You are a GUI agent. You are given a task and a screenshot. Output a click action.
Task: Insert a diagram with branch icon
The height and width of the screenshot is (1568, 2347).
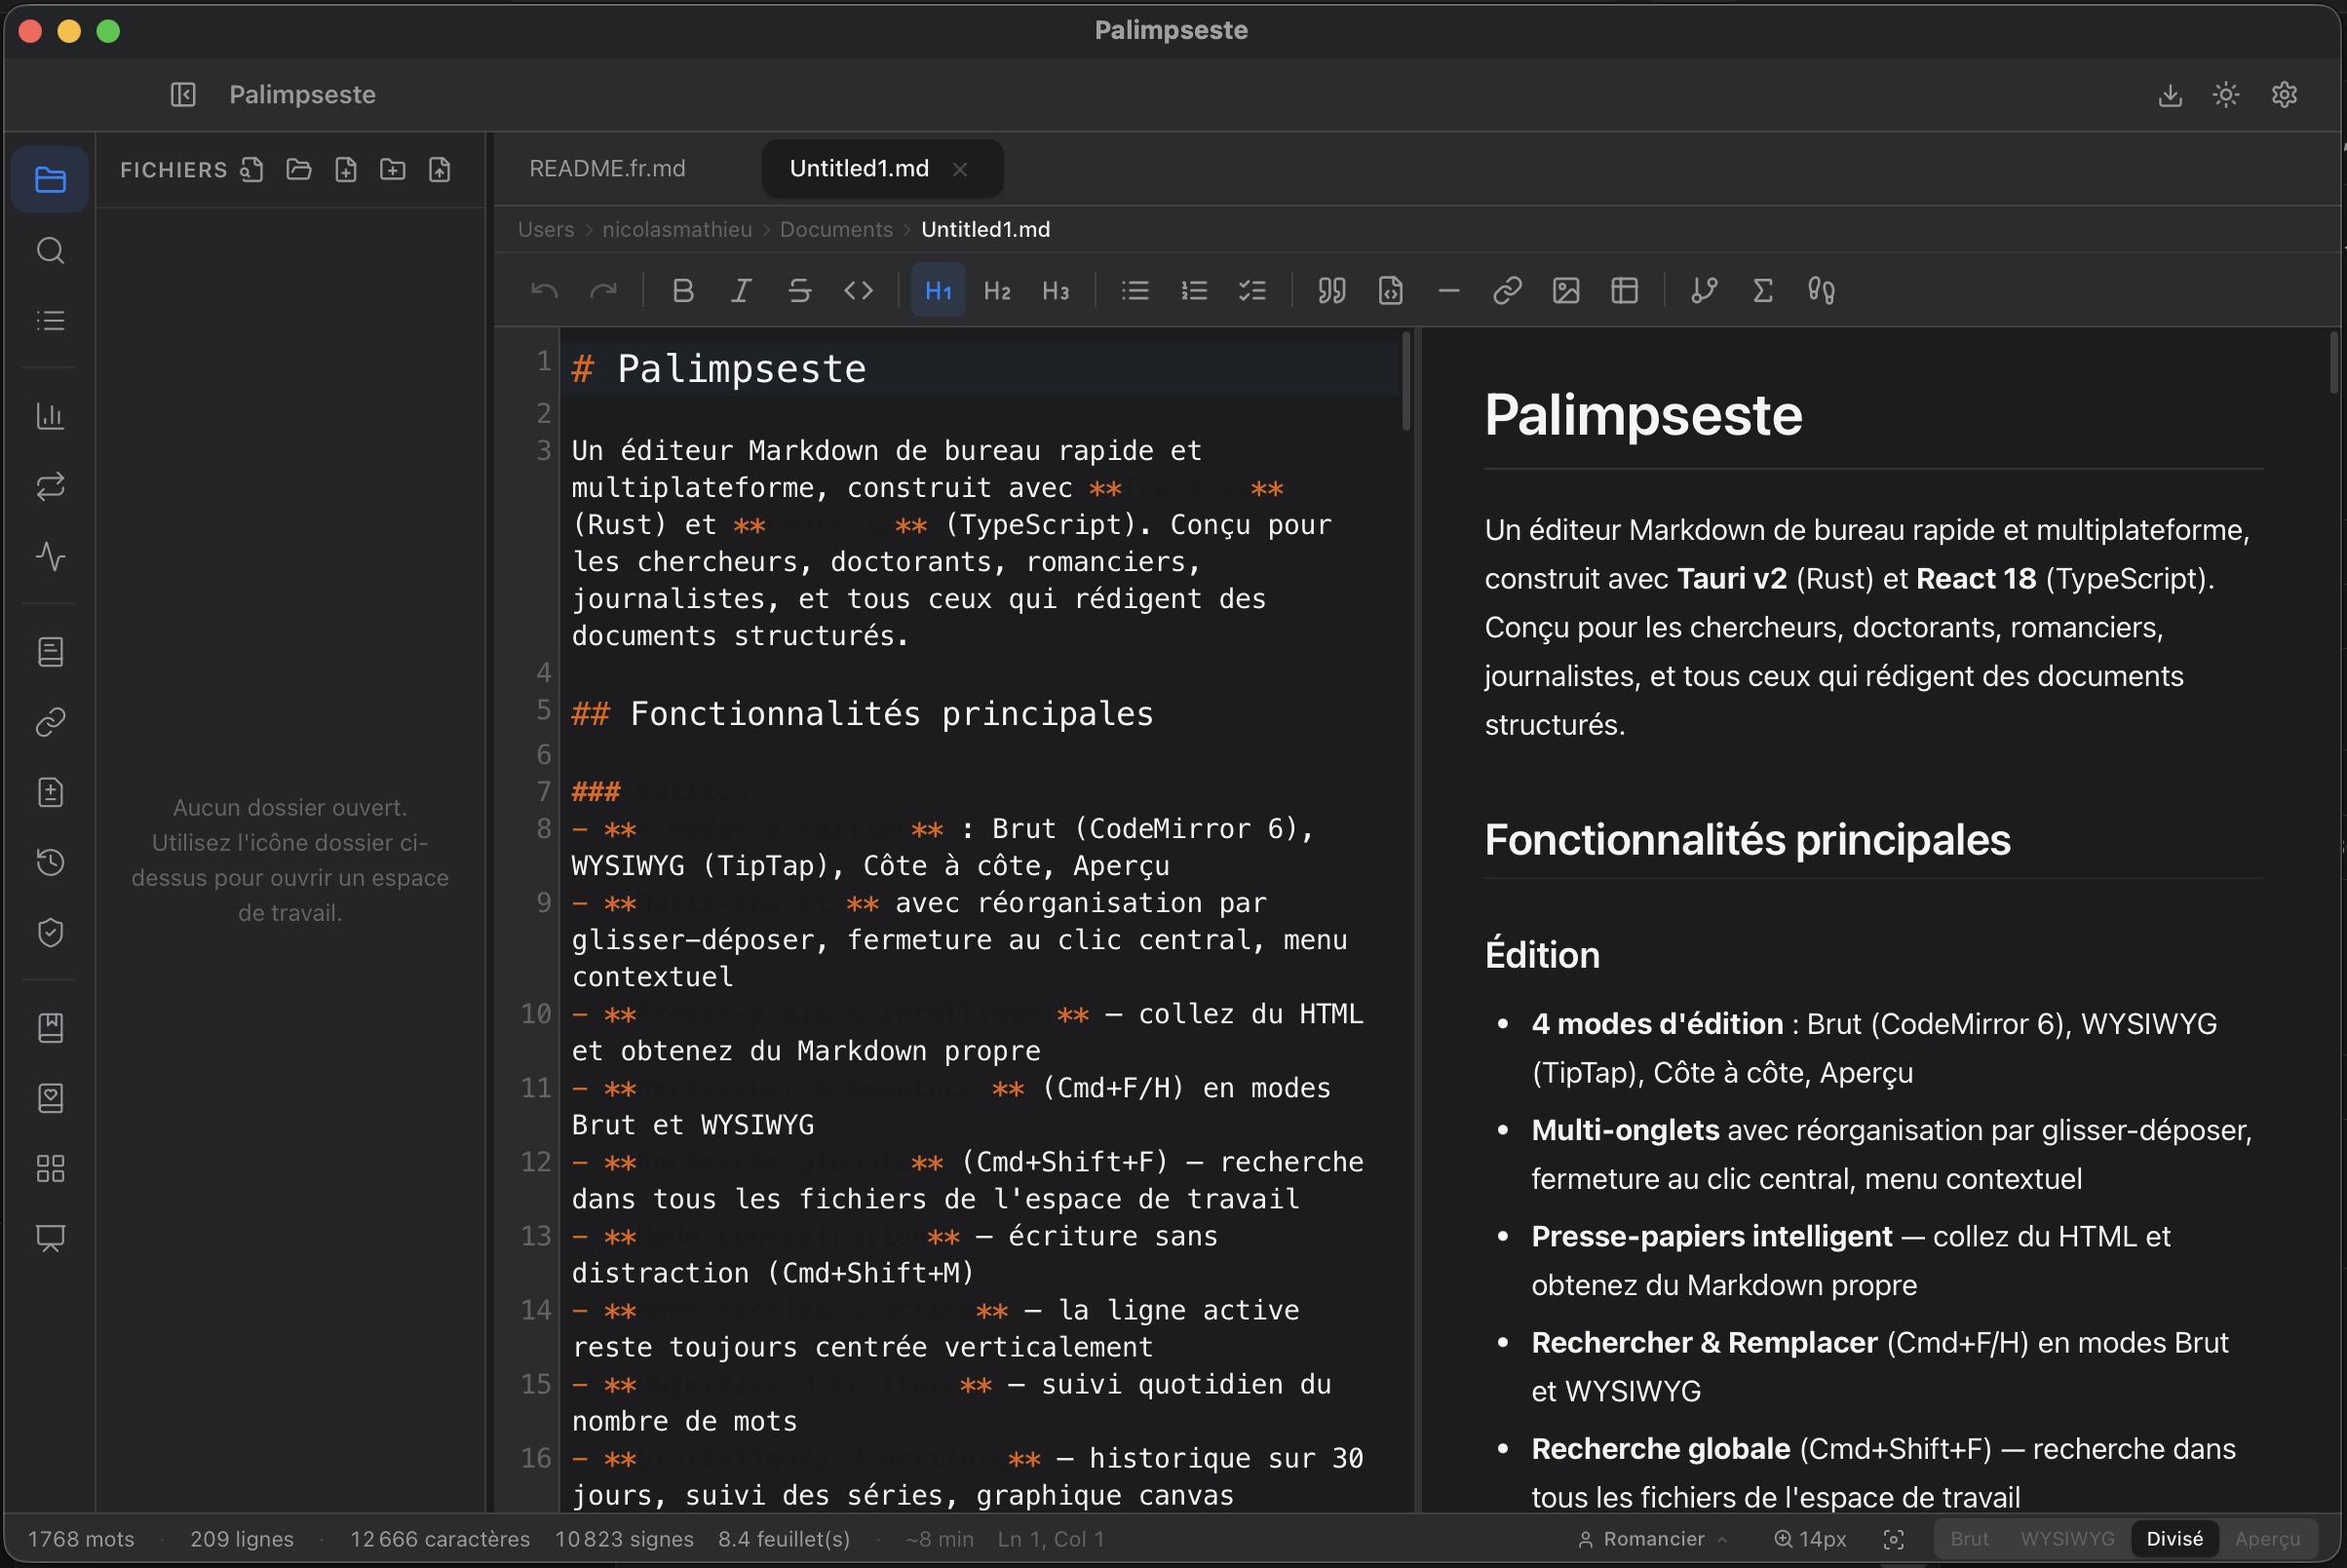pos(1704,290)
